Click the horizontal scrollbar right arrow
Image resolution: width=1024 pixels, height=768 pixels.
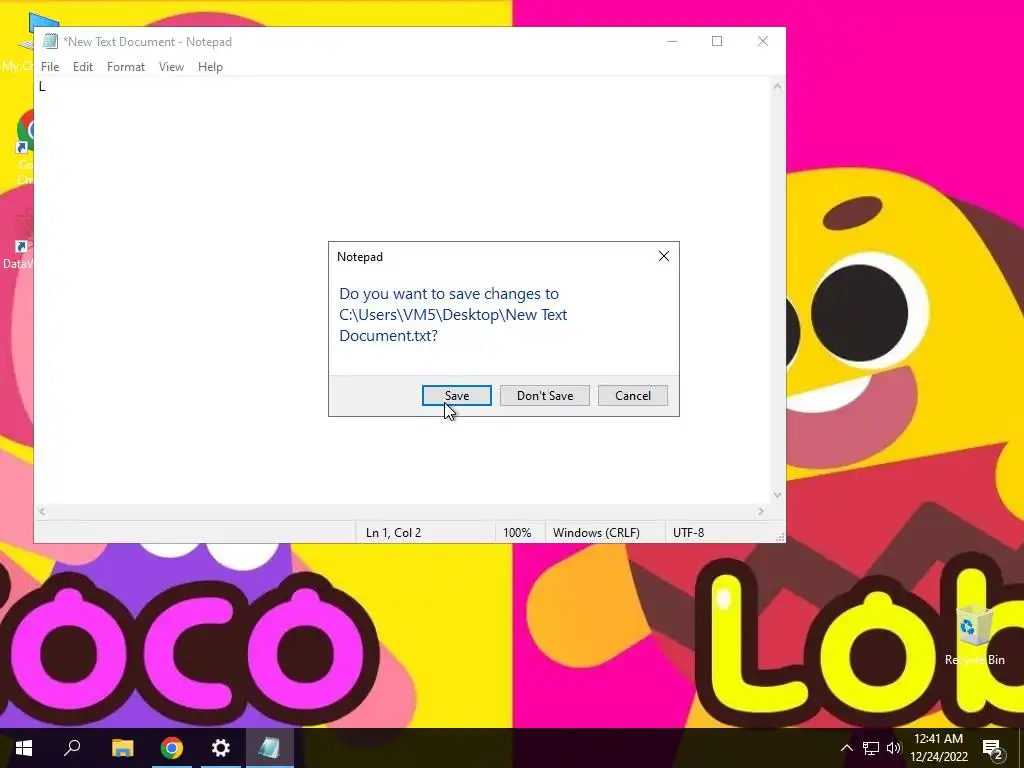761,511
